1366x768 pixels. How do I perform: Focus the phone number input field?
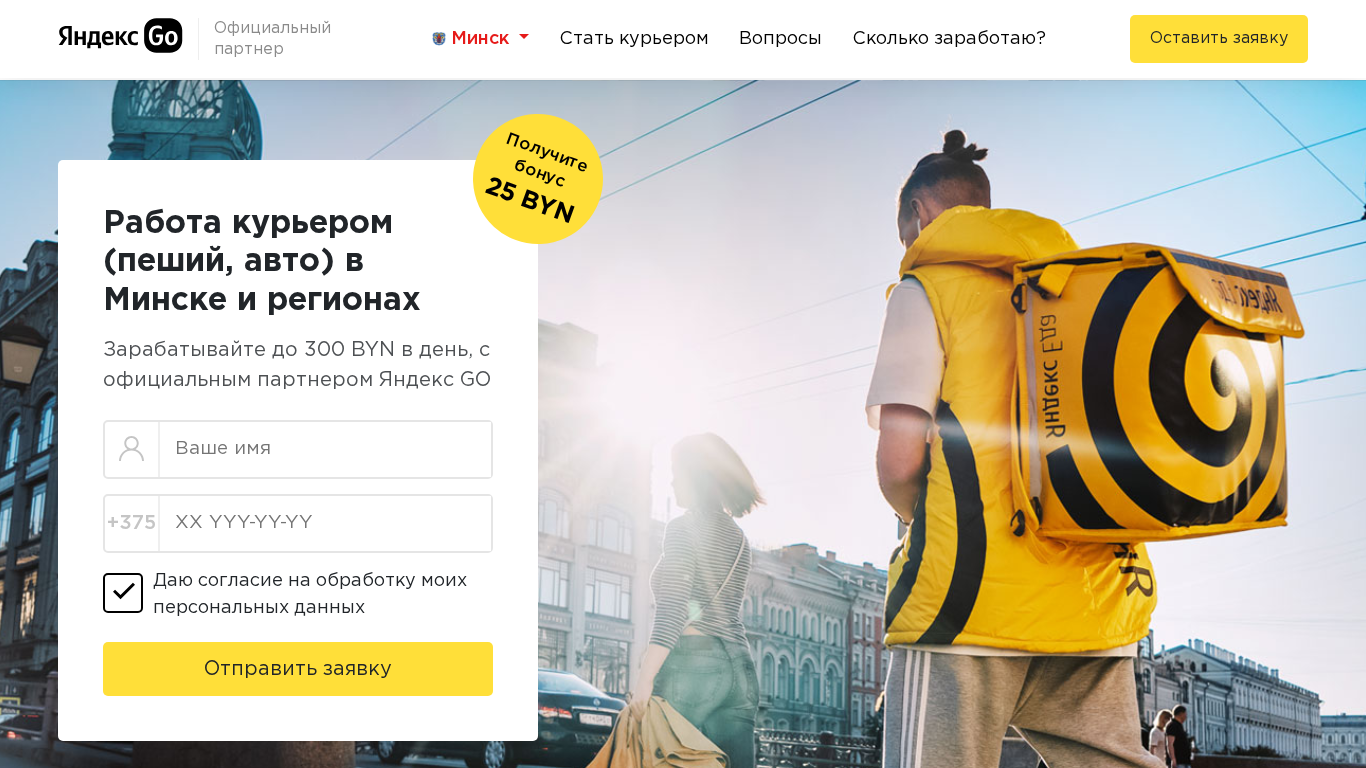326,523
